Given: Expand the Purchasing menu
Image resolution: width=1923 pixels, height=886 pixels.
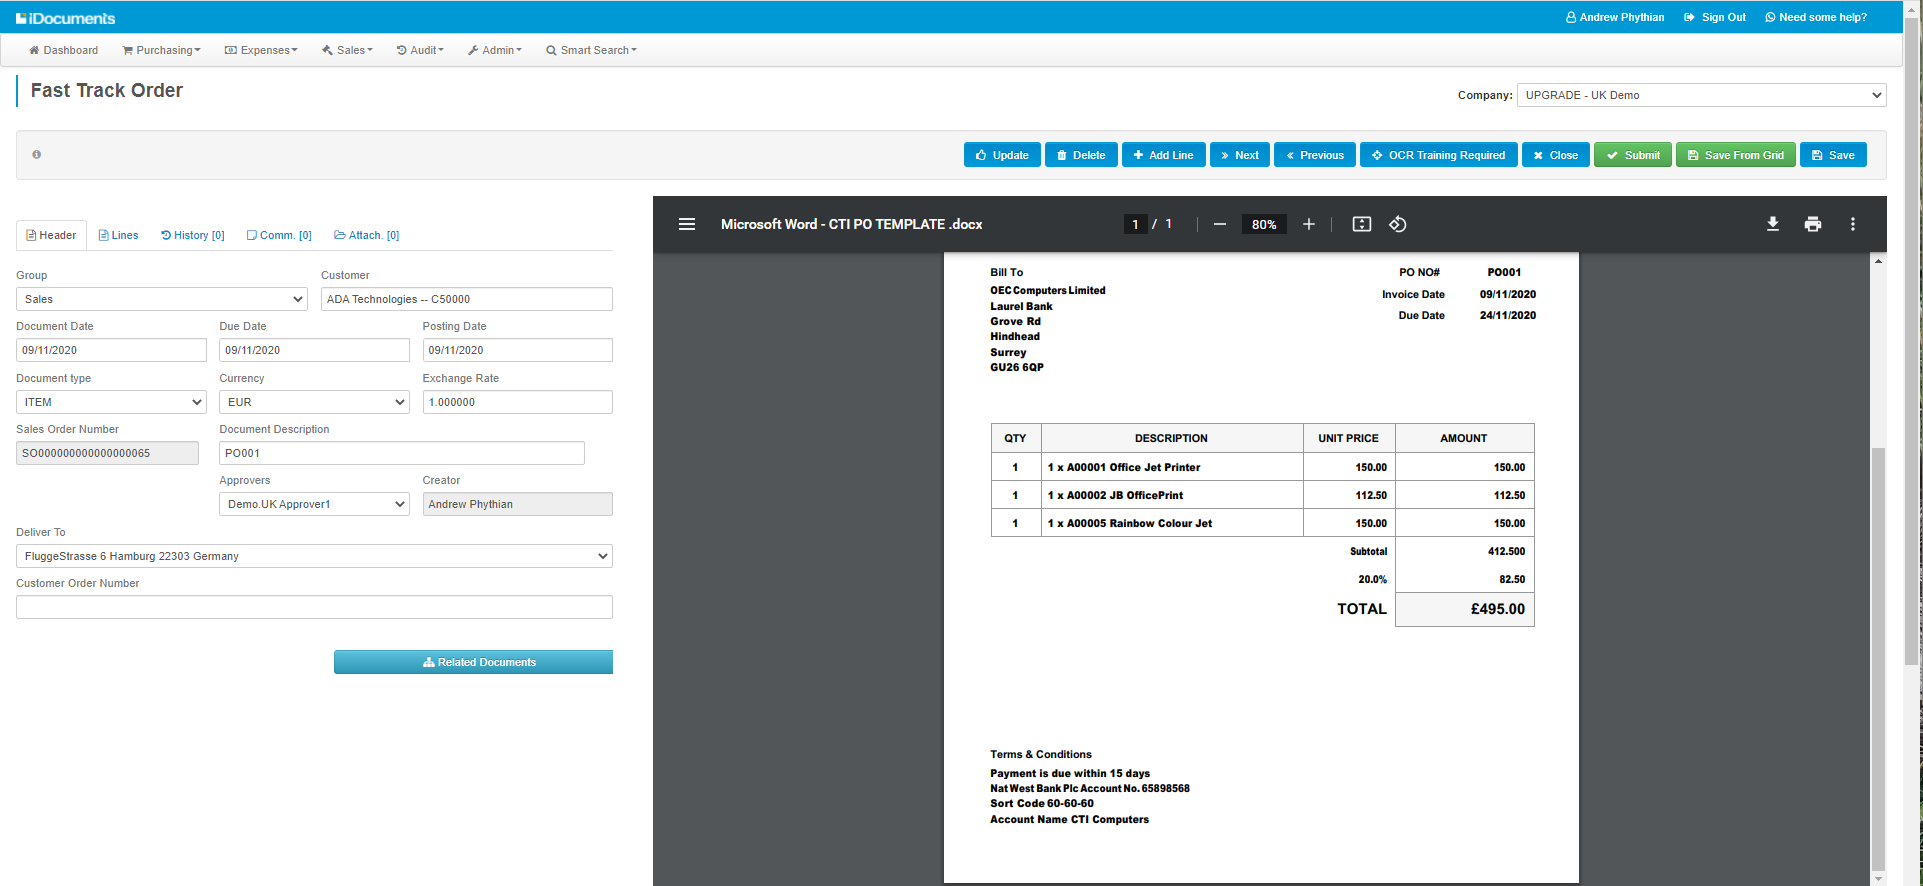Looking at the screenshot, I should coord(161,50).
